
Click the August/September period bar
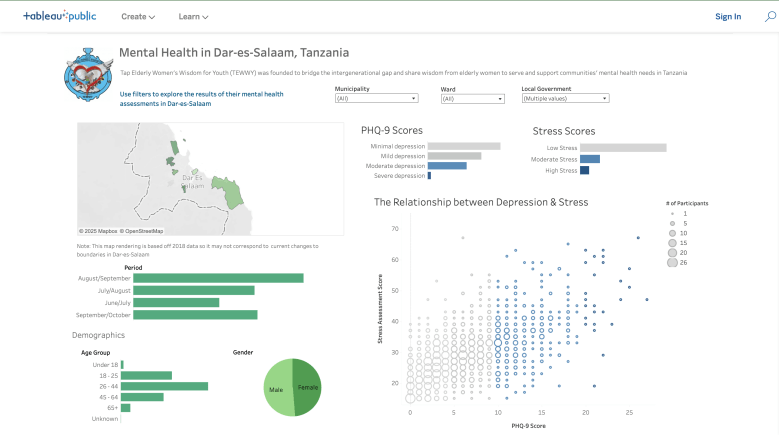pyautogui.click(x=218, y=277)
